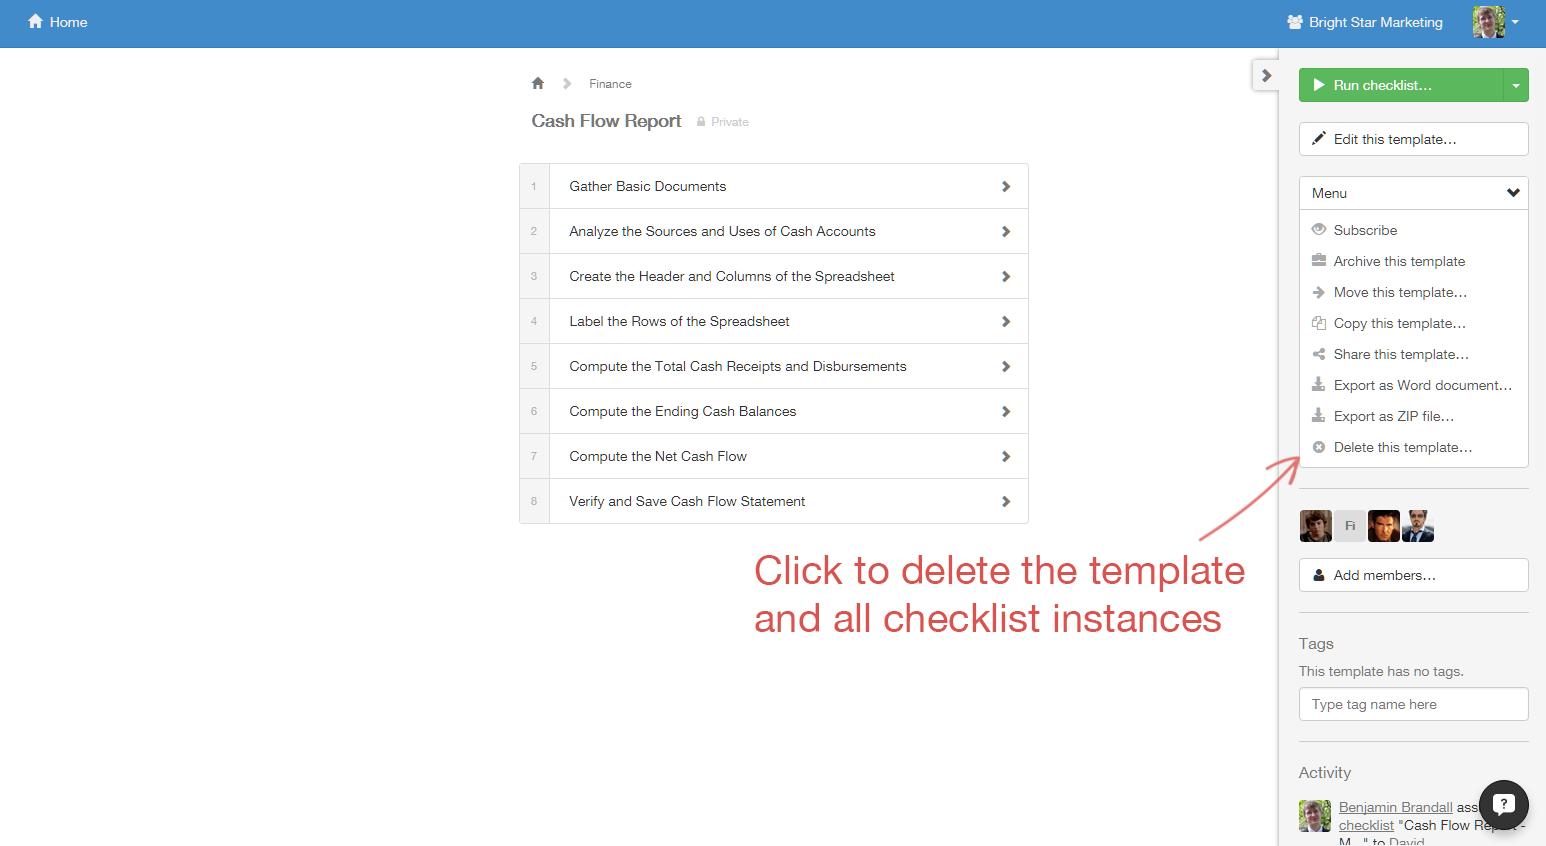Open the user profile avatar dropdown
The width and height of the screenshot is (1546, 846).
(x=1495, y=22)
